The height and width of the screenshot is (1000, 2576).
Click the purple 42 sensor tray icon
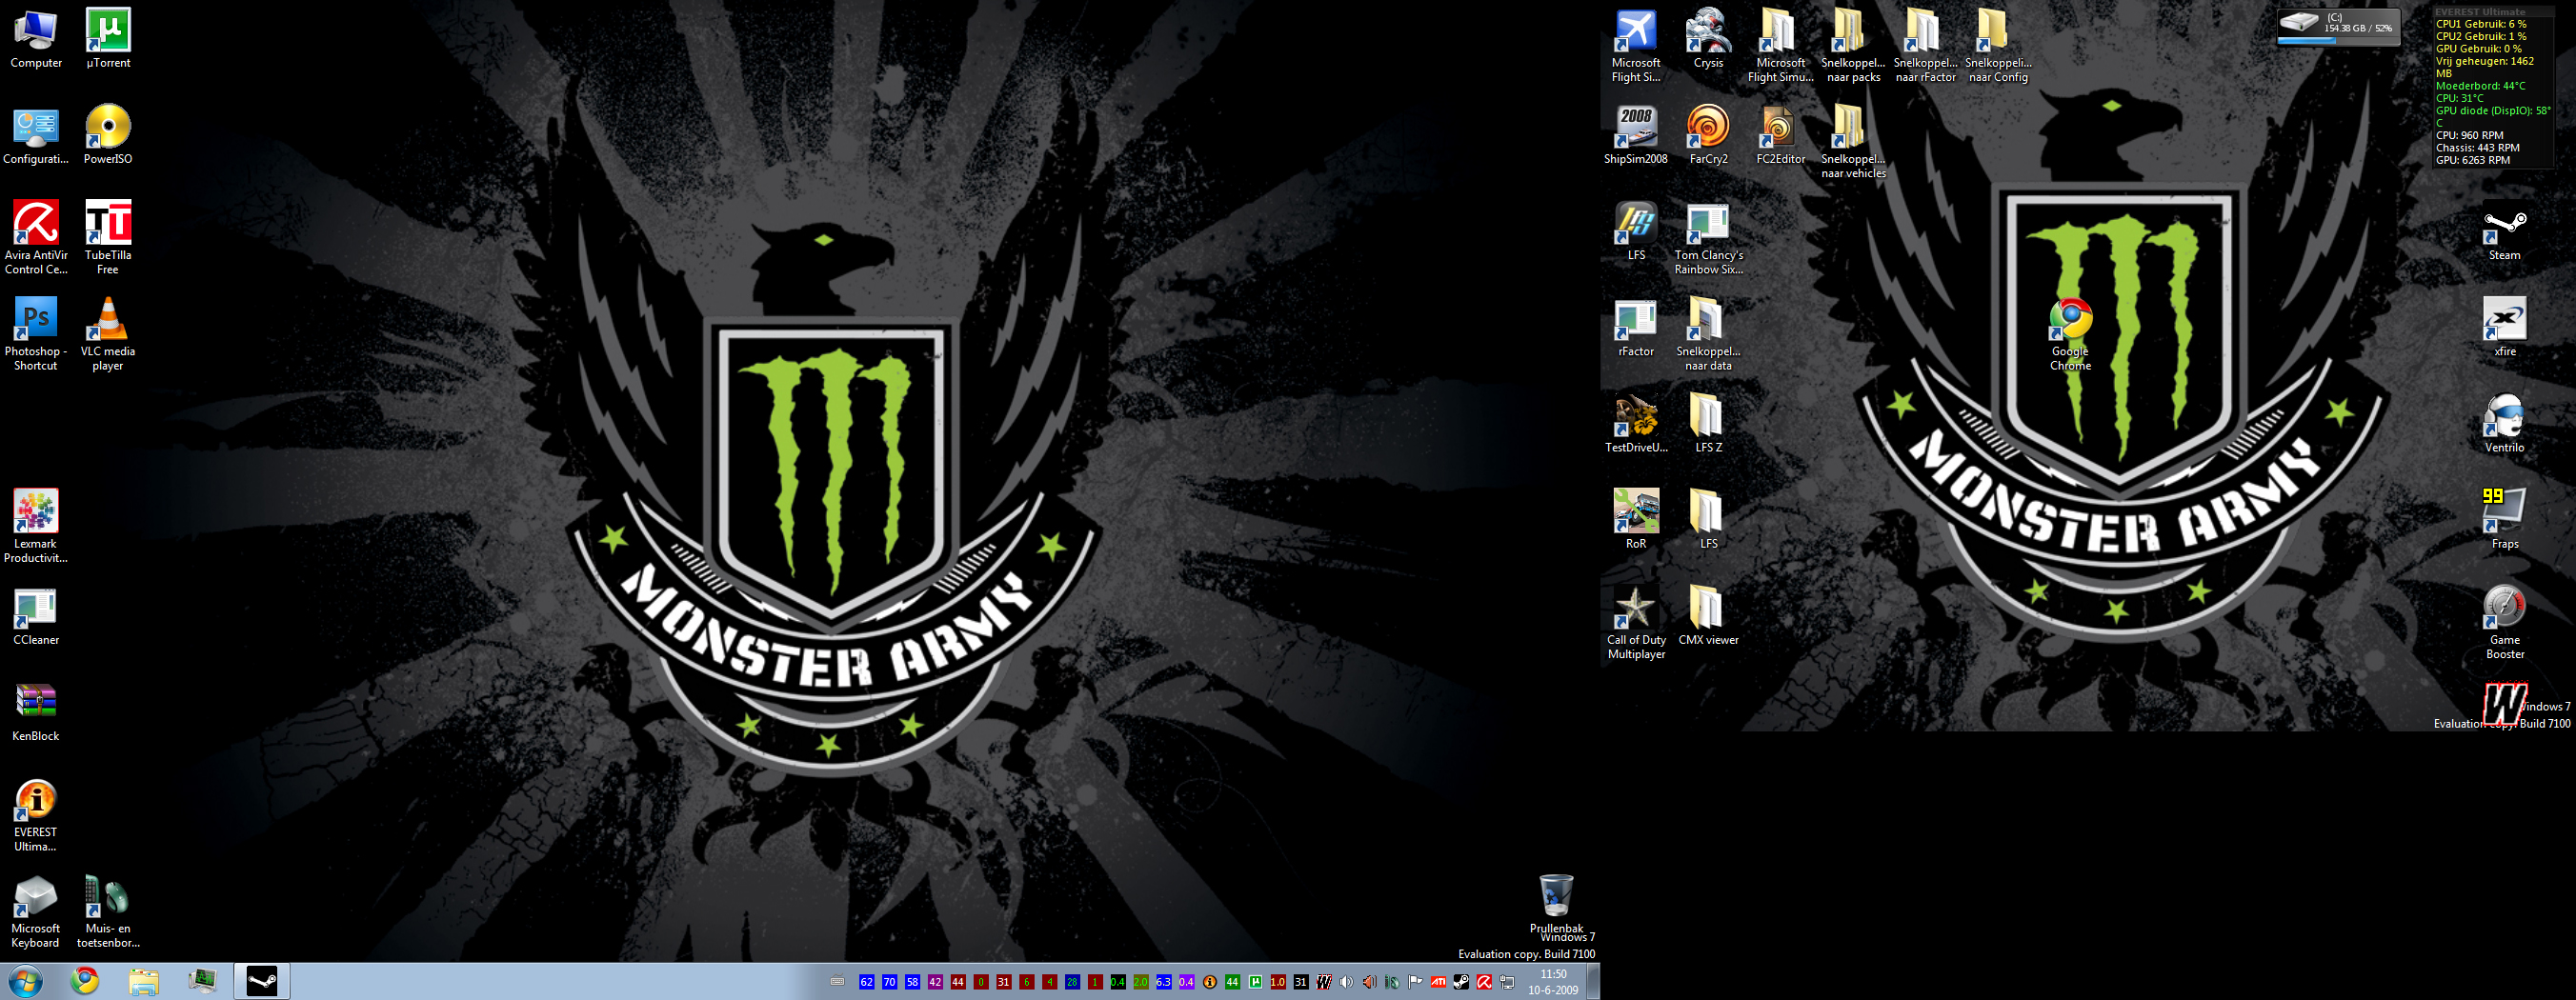click(x=935, y=982)
